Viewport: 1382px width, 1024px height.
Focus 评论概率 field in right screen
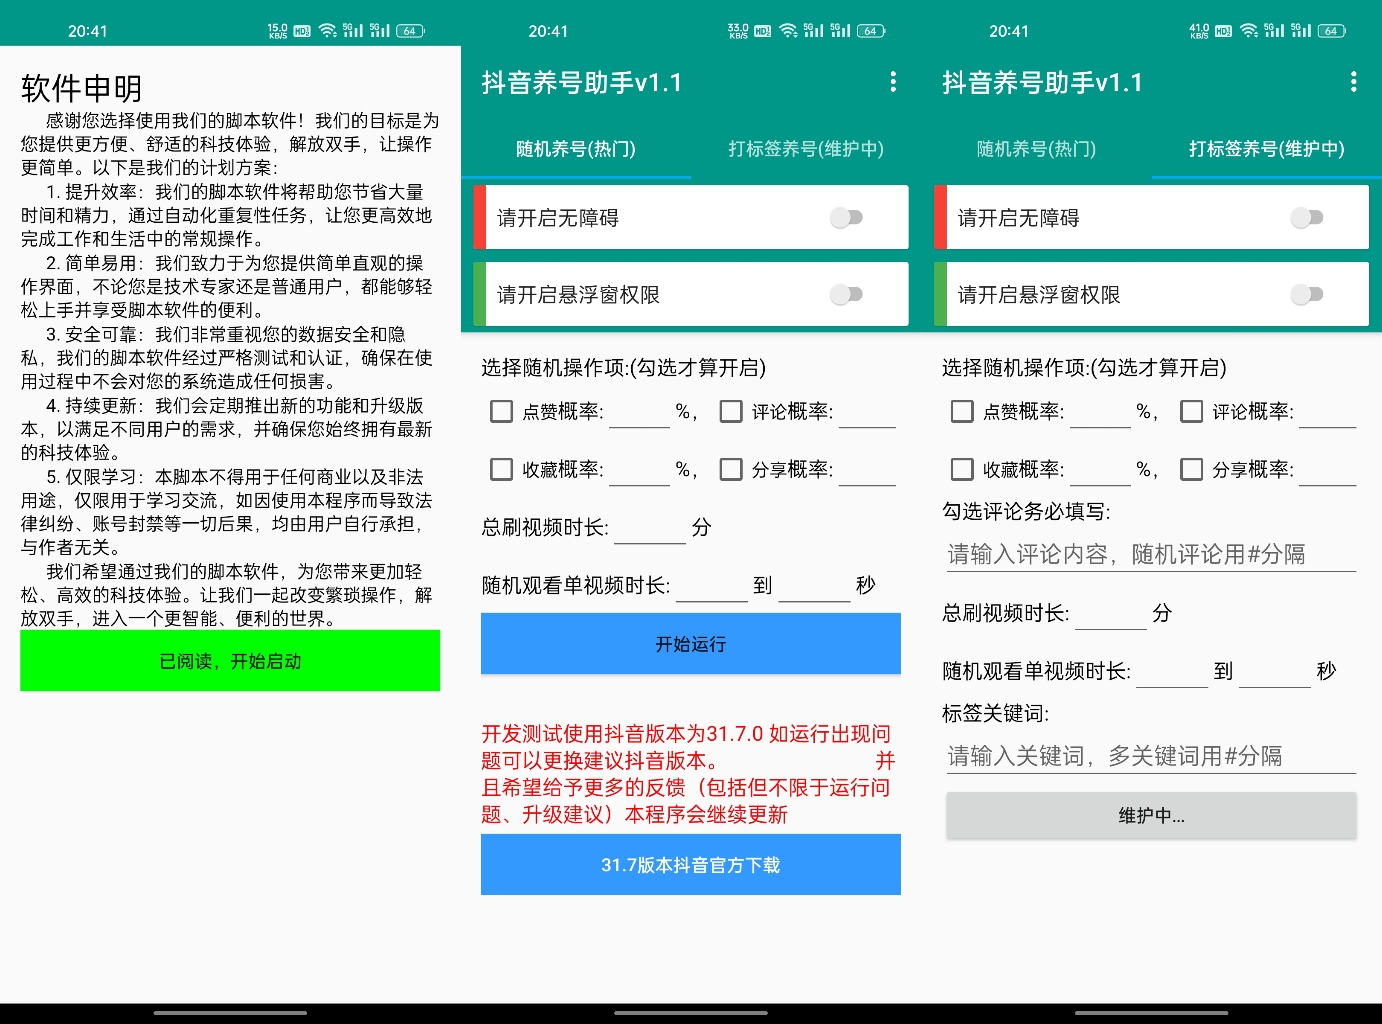[1327, 411]
